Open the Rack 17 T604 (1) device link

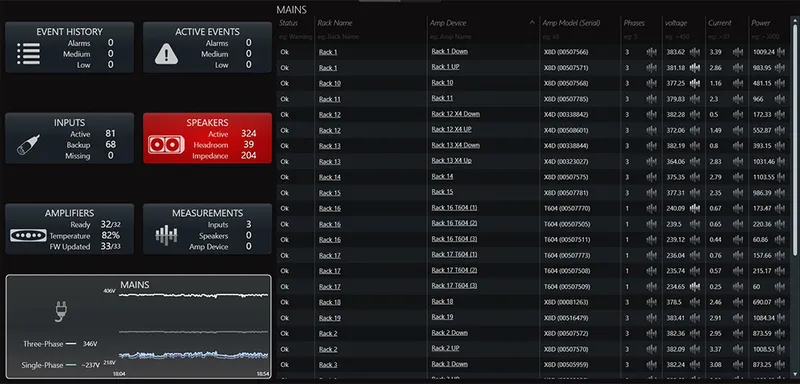click(x=454, y=254)
